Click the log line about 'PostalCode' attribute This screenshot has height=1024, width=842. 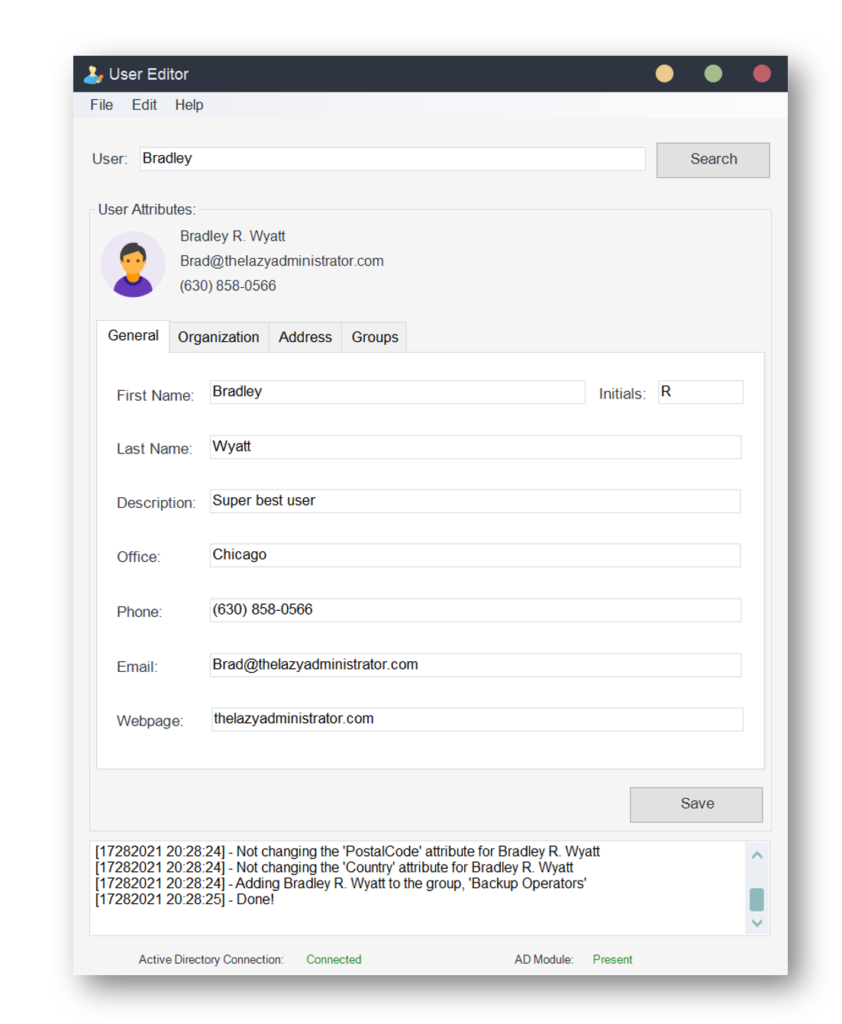pyautogui.click(x=348, y=852)
